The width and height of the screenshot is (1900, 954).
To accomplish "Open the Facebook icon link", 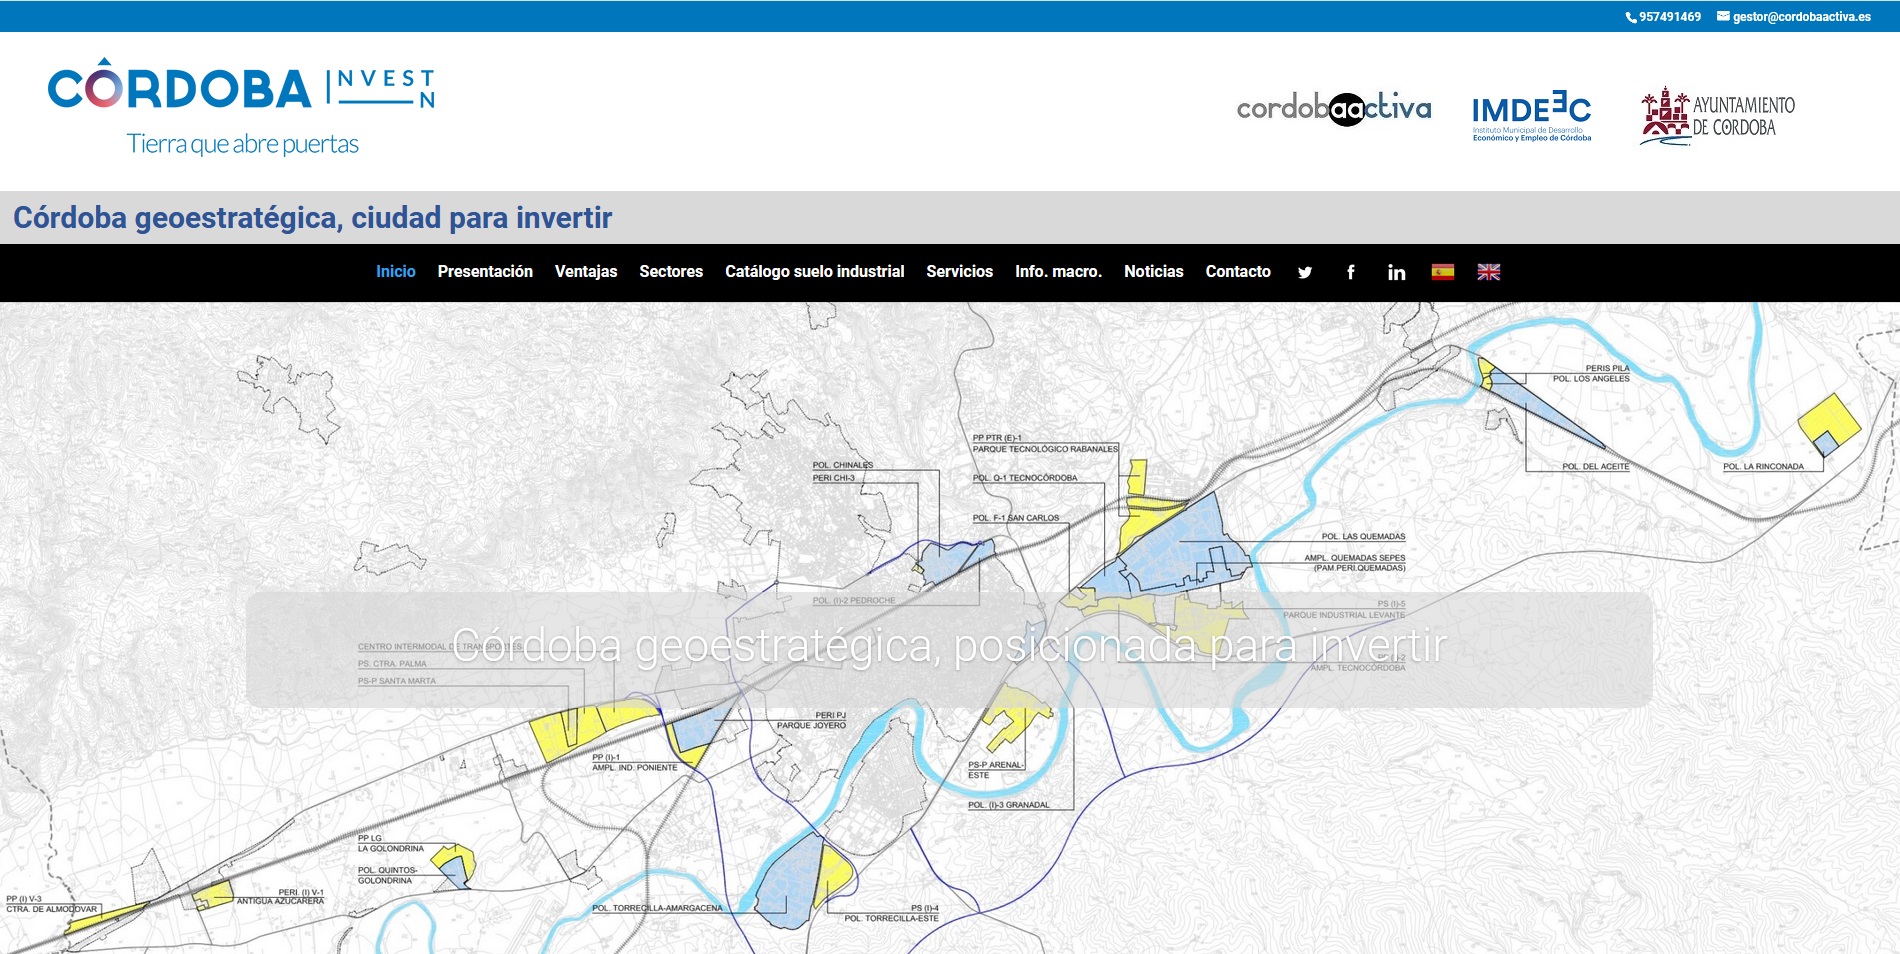I will pos(1350,272).
